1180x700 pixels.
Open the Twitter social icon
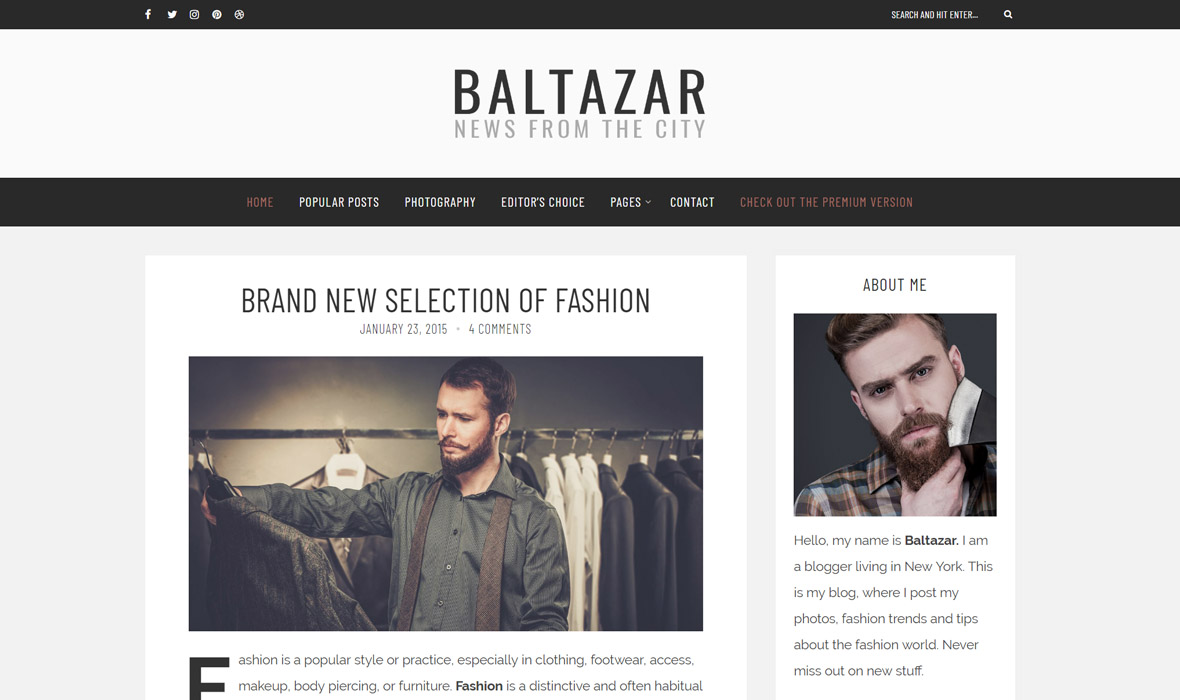[x=172, y=14]
